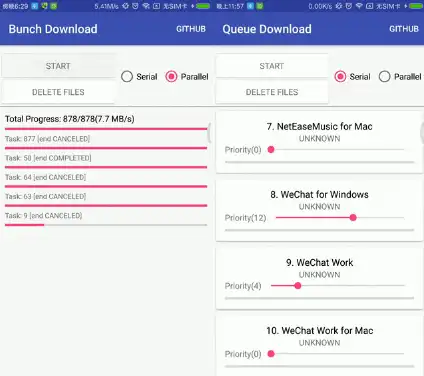Click the 5.41M/s network speed indicator
This screenshot has width=424, height=376.
click(106, 6)
